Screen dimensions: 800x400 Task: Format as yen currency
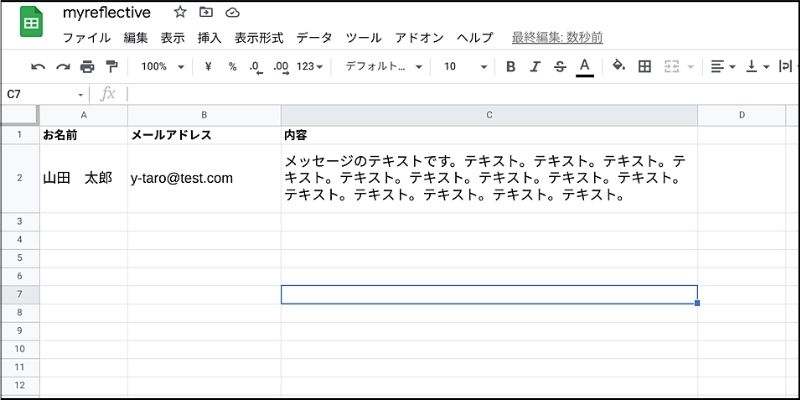[208, 66]
